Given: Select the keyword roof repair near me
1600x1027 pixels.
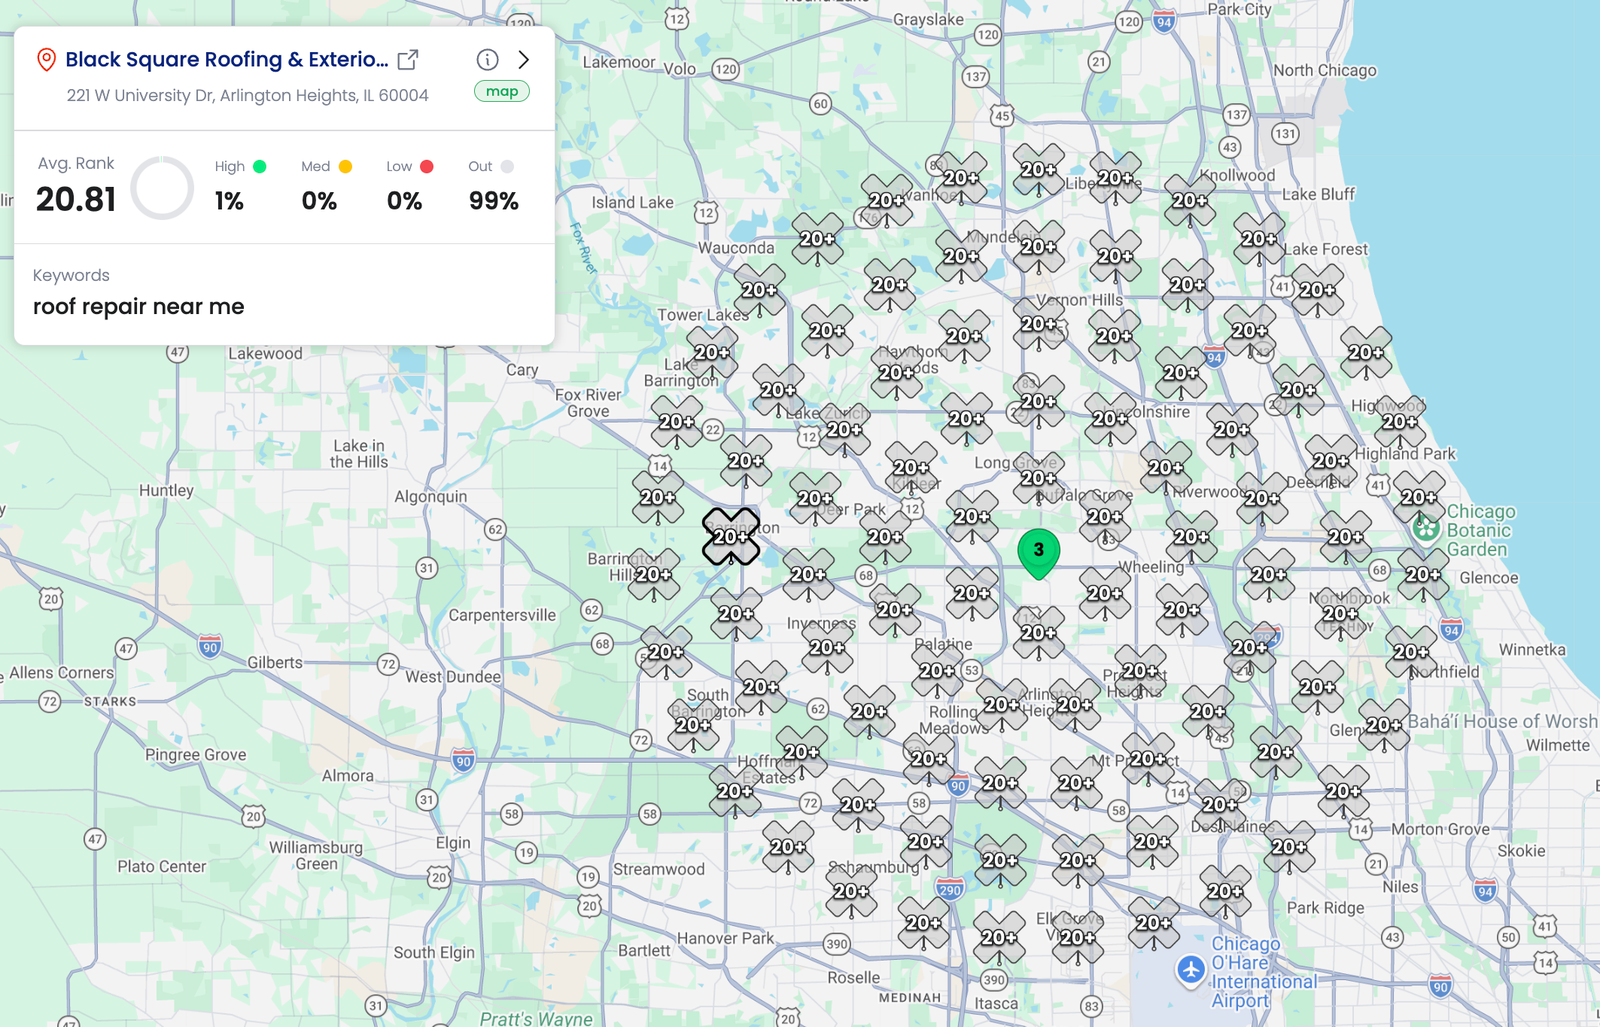Looking at the screenshot, I should [139, 306].
